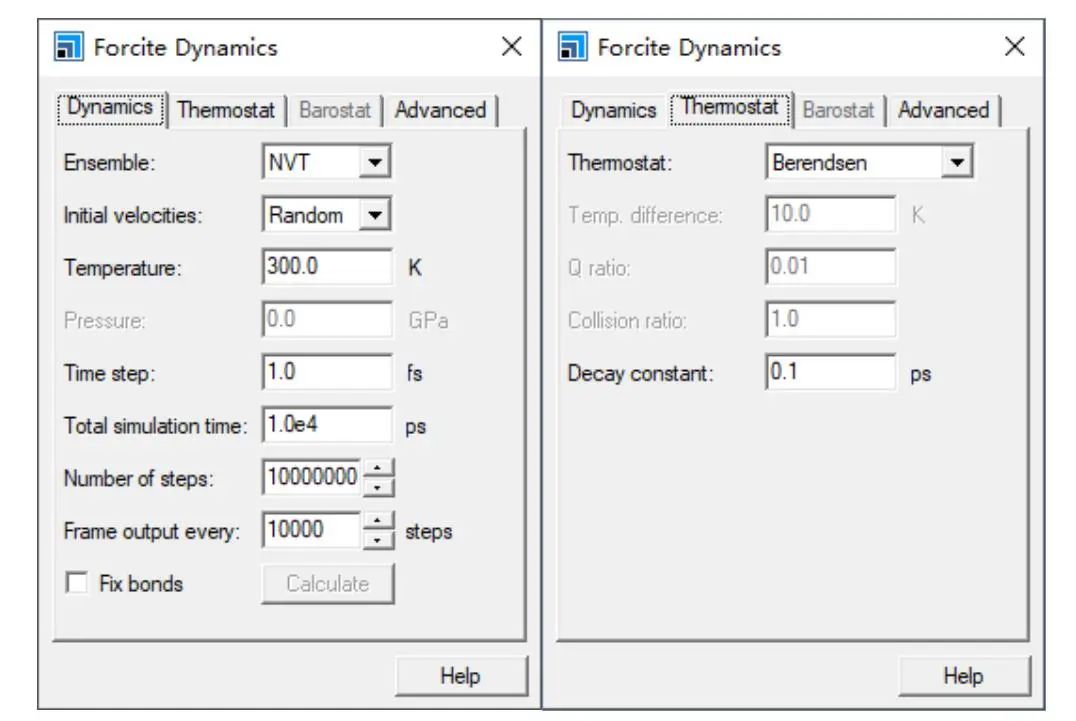The image size is (1076, 721).
Task: Click the Fix bonds label text
Action: [x=141, y=584]
